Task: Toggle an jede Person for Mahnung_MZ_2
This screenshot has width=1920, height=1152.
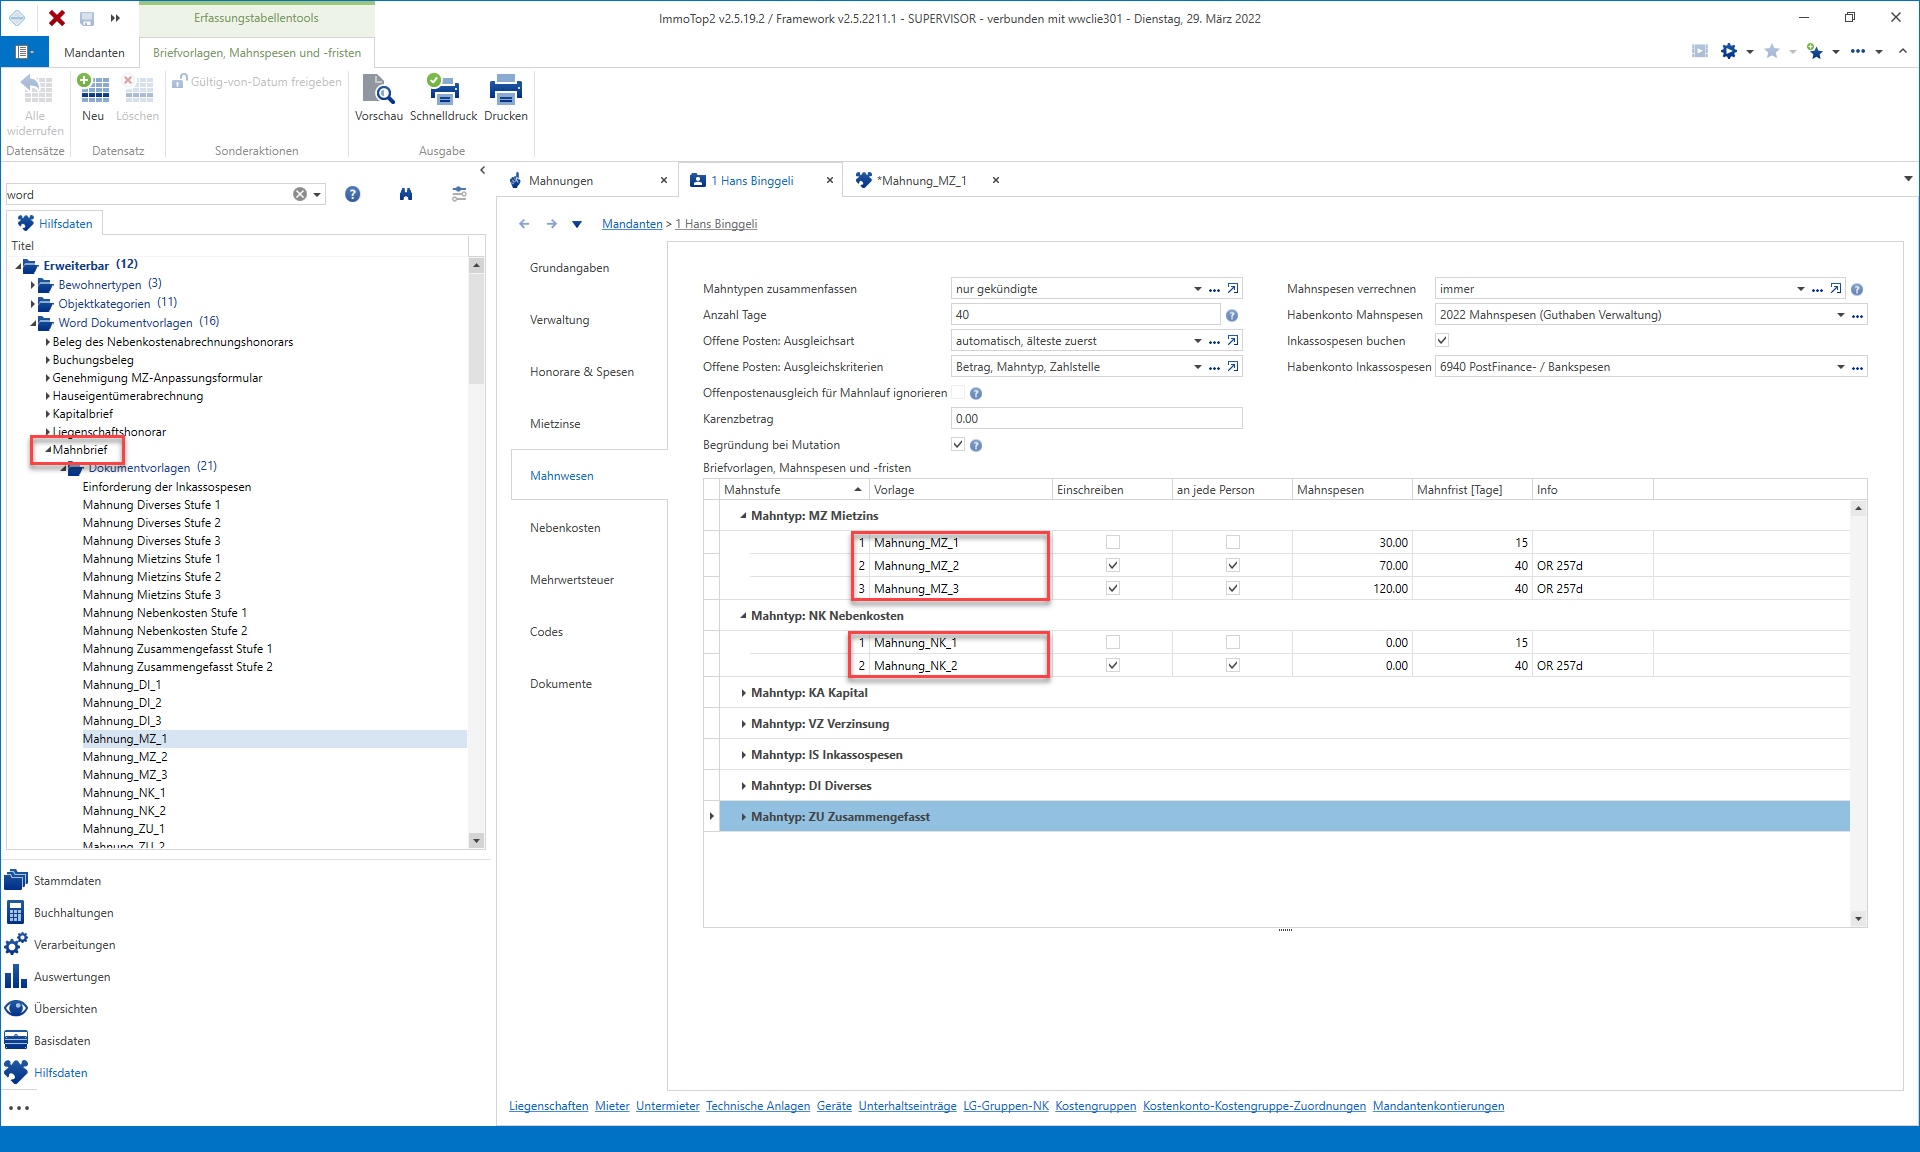Action: (1233, 565)
